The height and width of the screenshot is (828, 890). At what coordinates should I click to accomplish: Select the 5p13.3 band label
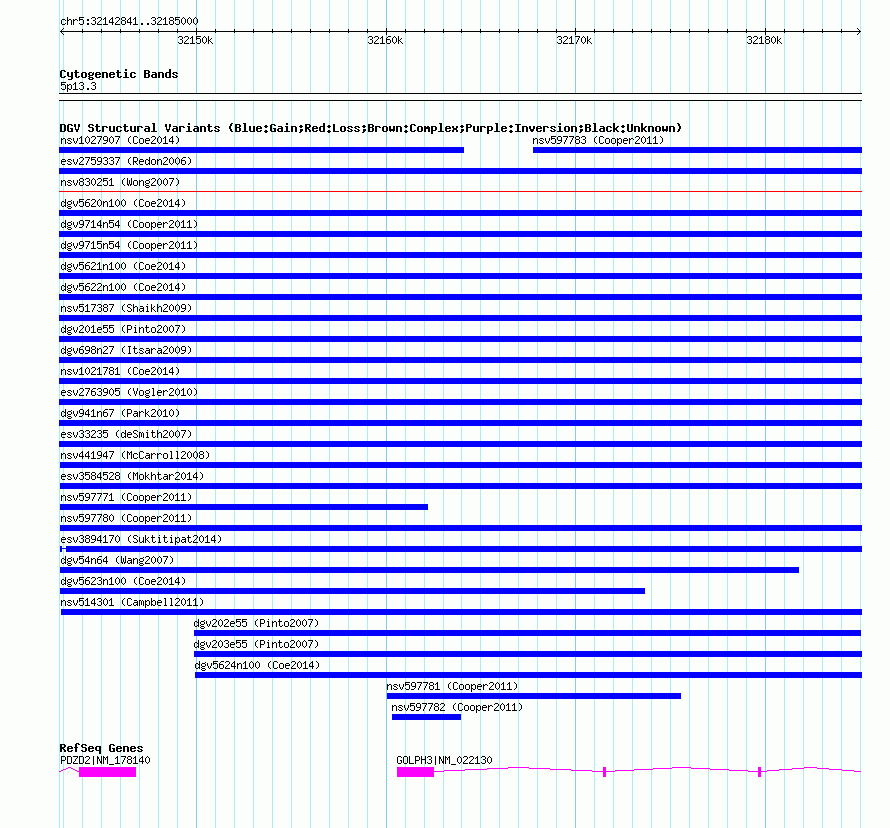pyautogui.click(x=78, y=86)
